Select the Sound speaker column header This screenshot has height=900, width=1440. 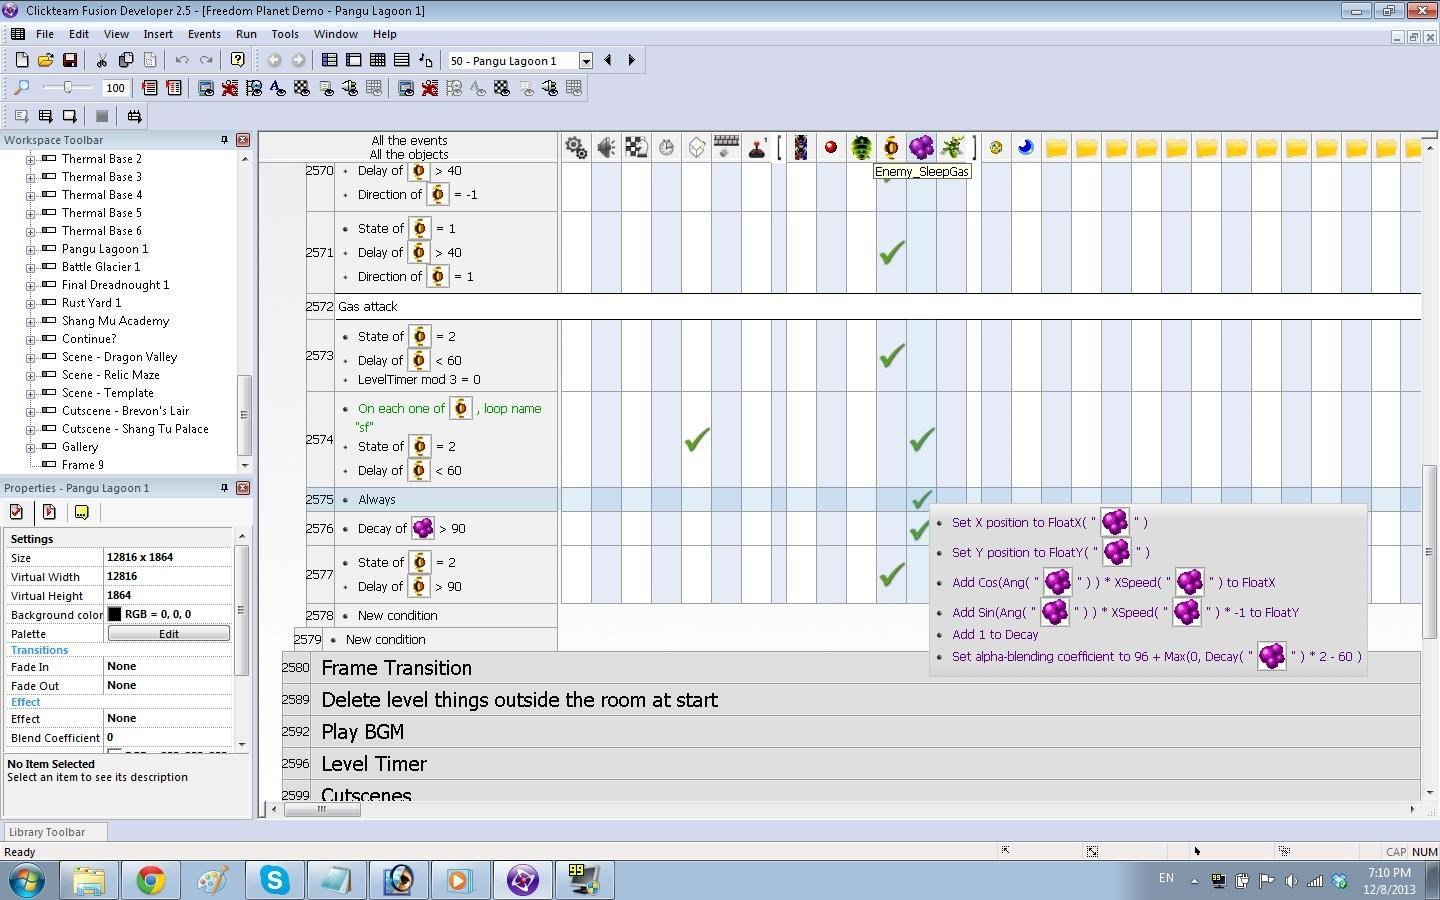coord(606,148)
